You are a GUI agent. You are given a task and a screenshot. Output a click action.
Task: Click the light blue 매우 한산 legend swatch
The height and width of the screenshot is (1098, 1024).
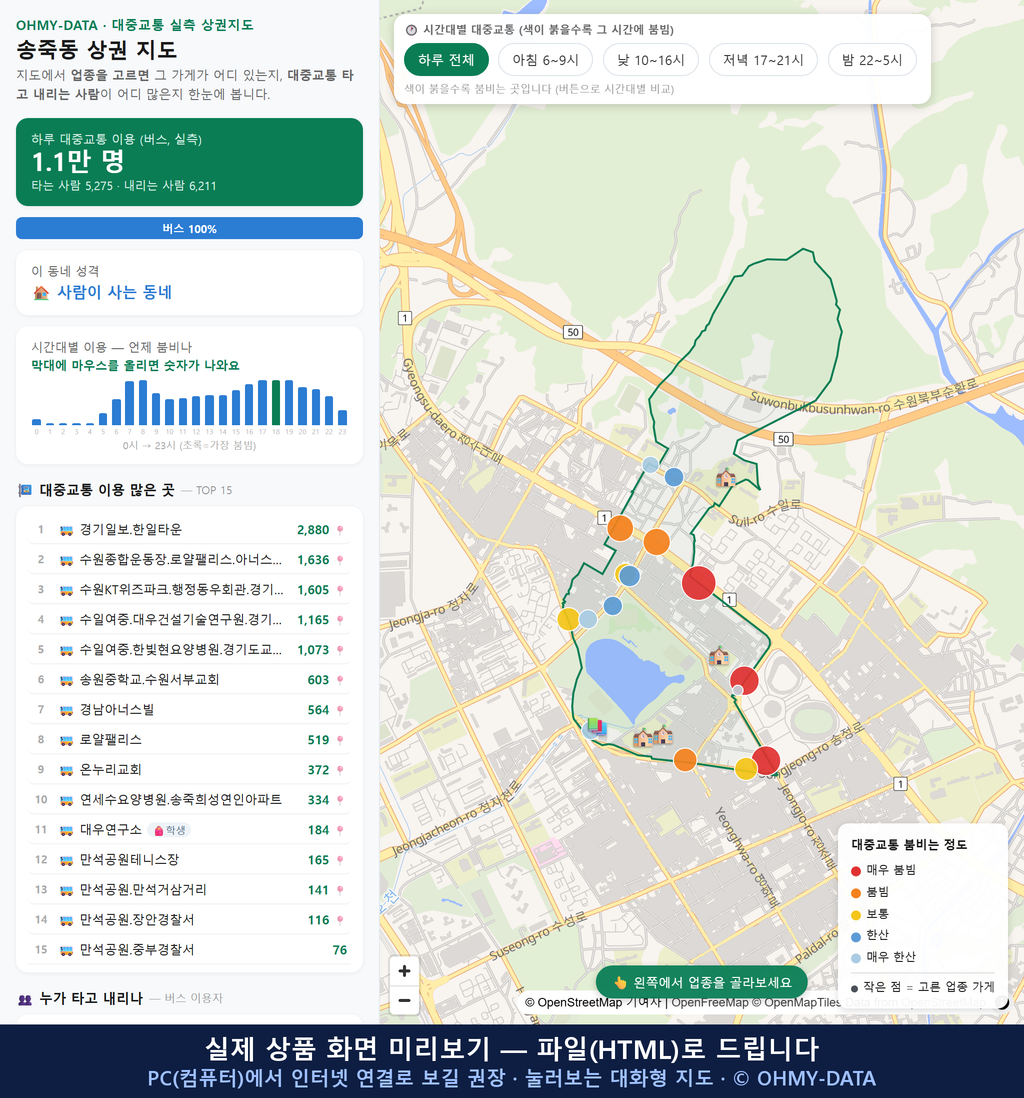pos(855,958)
